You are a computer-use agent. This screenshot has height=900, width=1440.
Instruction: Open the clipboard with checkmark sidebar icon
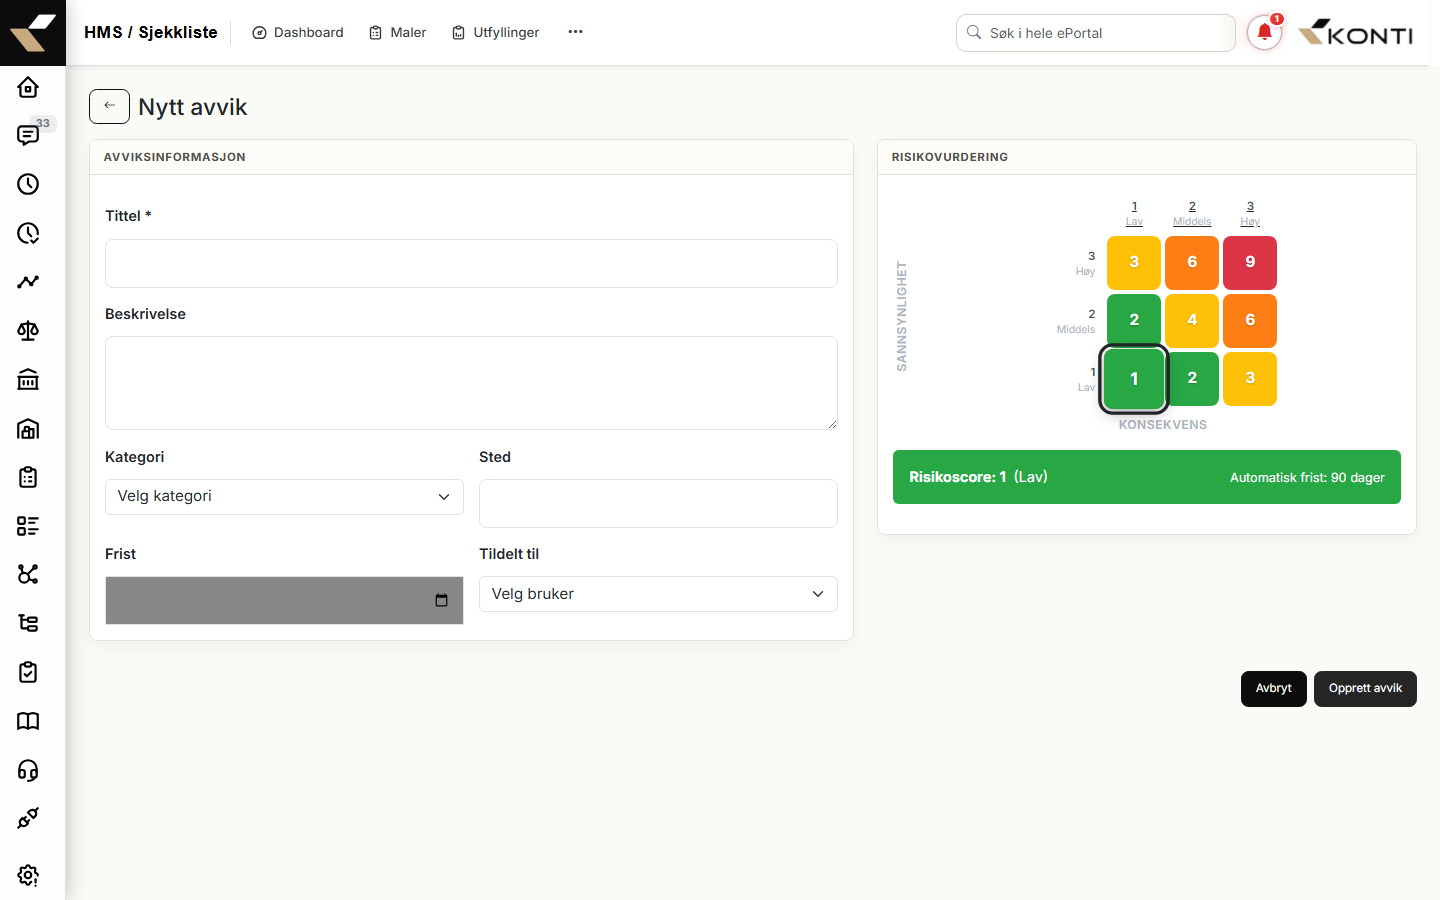28,672
